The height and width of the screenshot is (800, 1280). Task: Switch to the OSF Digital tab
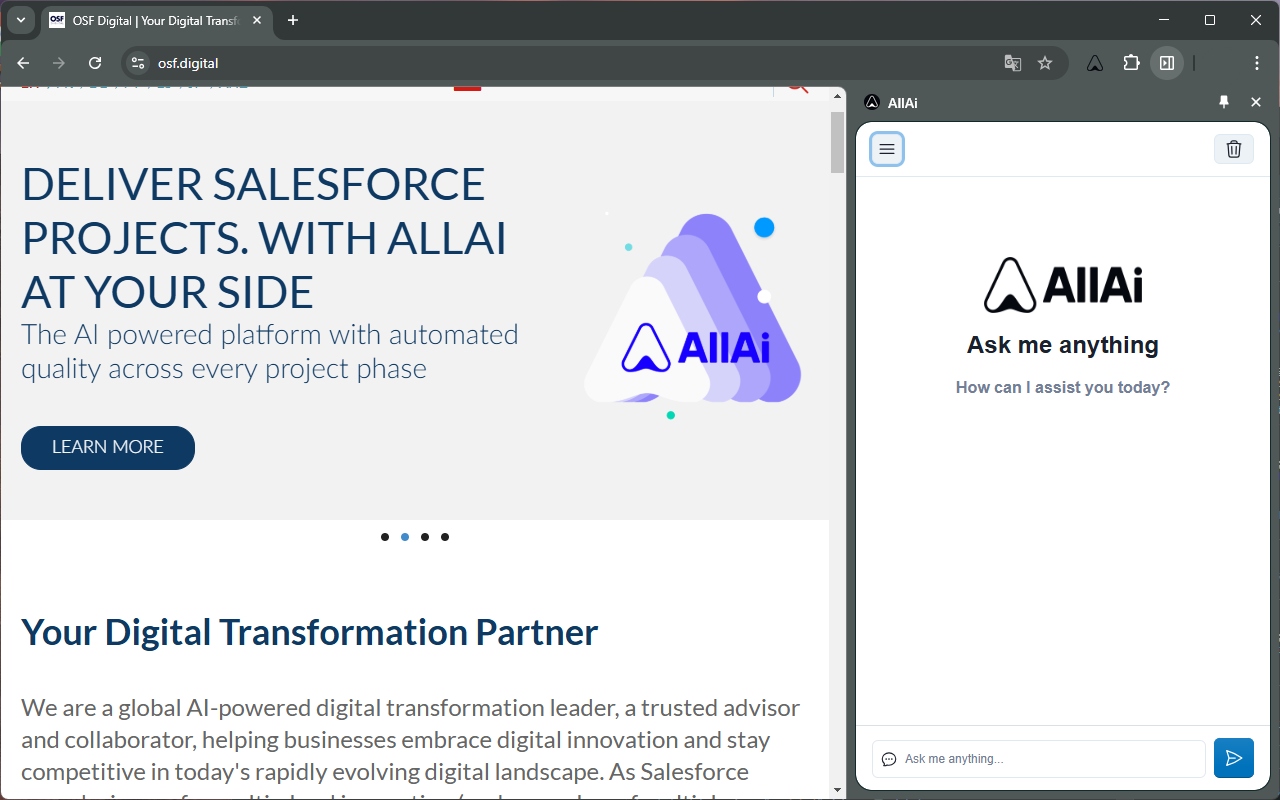point(150,20)
